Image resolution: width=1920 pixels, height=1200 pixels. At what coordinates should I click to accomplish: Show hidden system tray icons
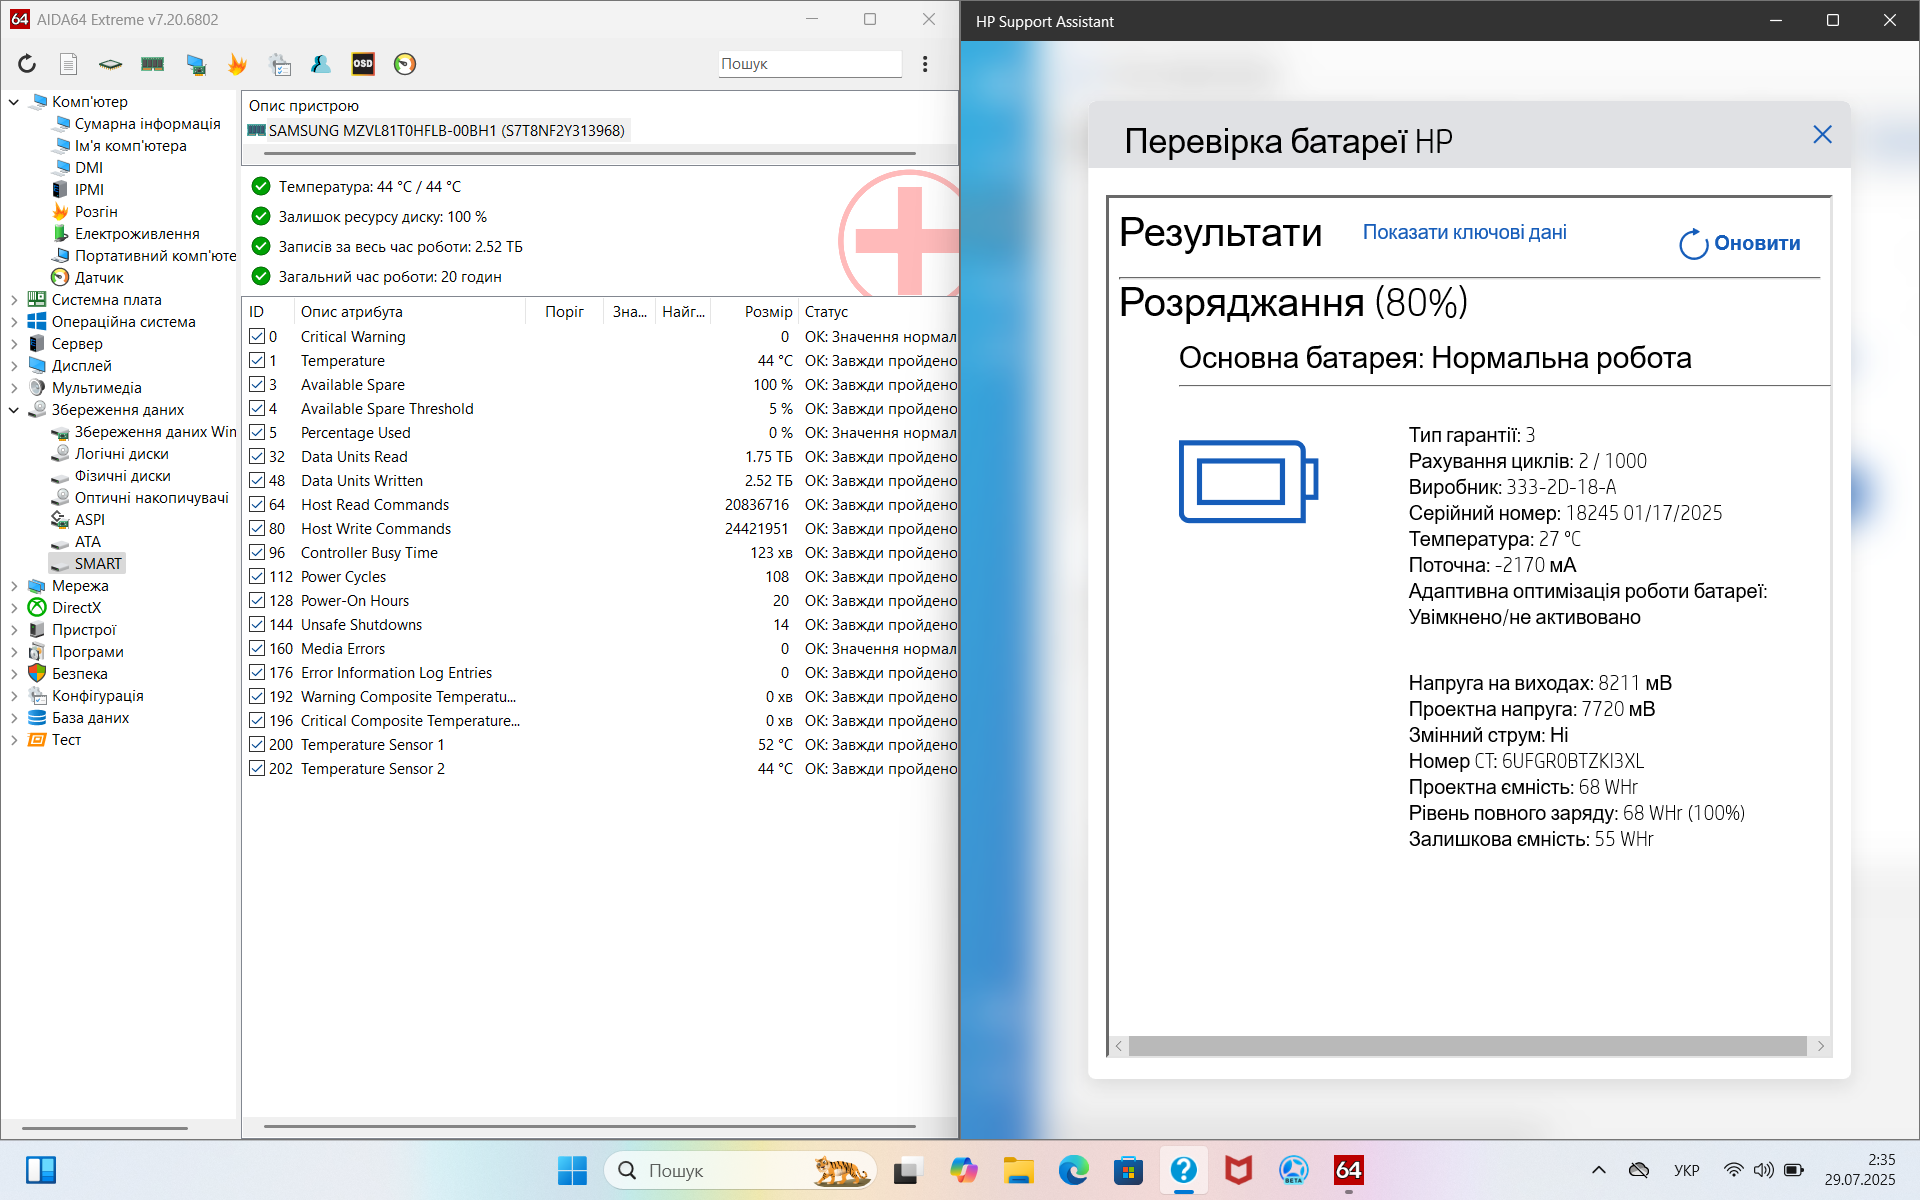coord(1598,1170)
